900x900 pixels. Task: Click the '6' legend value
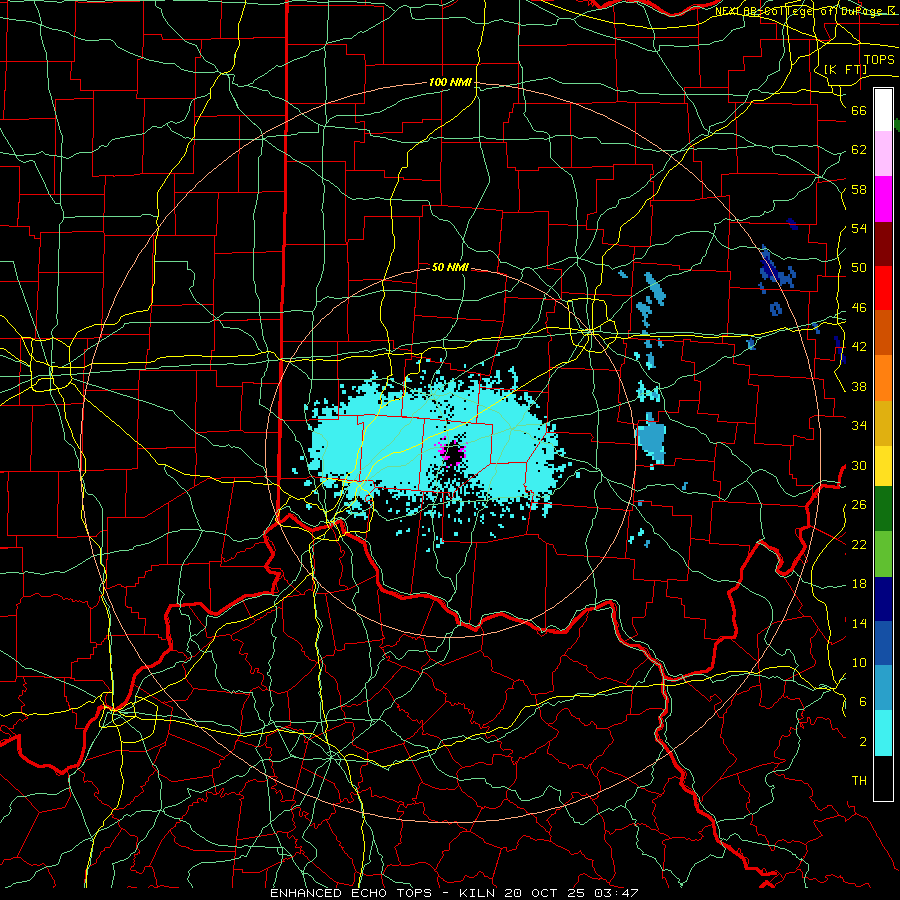click(862, 702)
